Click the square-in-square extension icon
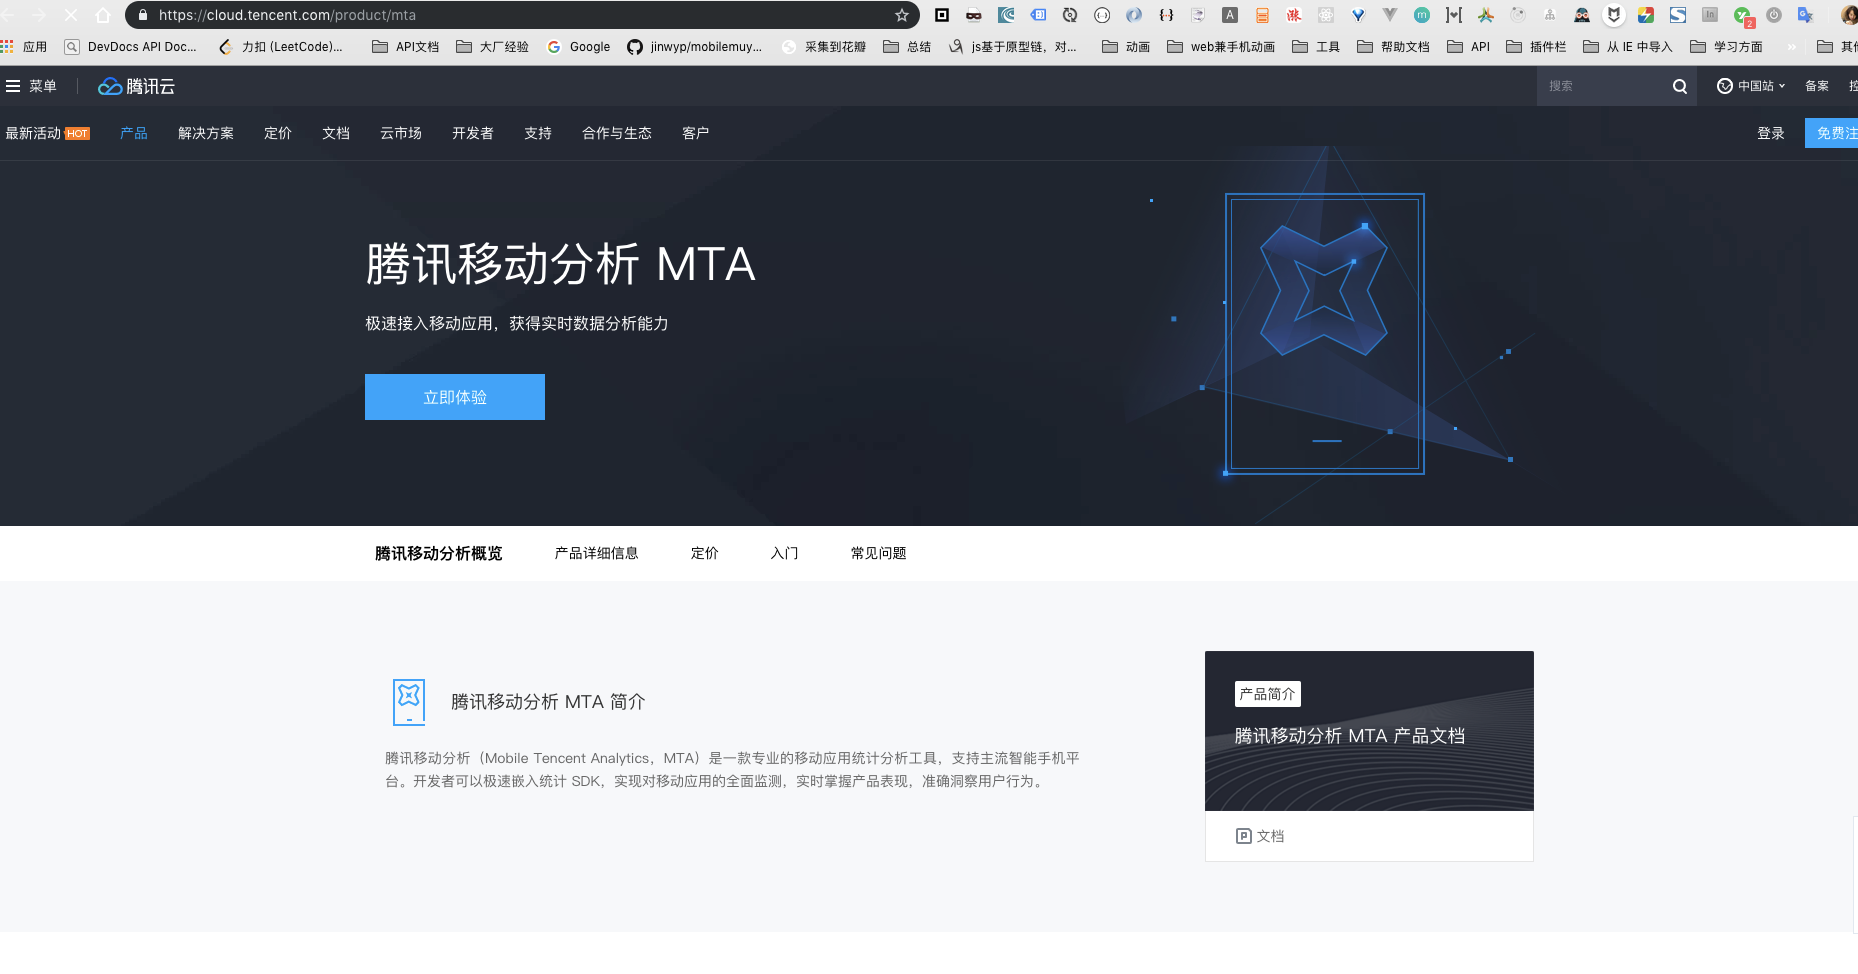The image size is (1858, 974). pos(941,15)
